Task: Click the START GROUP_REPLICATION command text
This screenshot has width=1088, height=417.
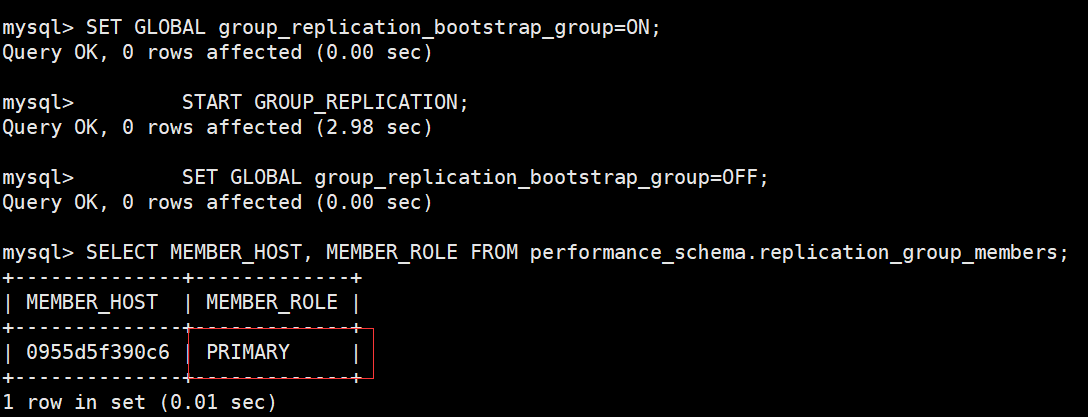Action: [x=325, y=103]
